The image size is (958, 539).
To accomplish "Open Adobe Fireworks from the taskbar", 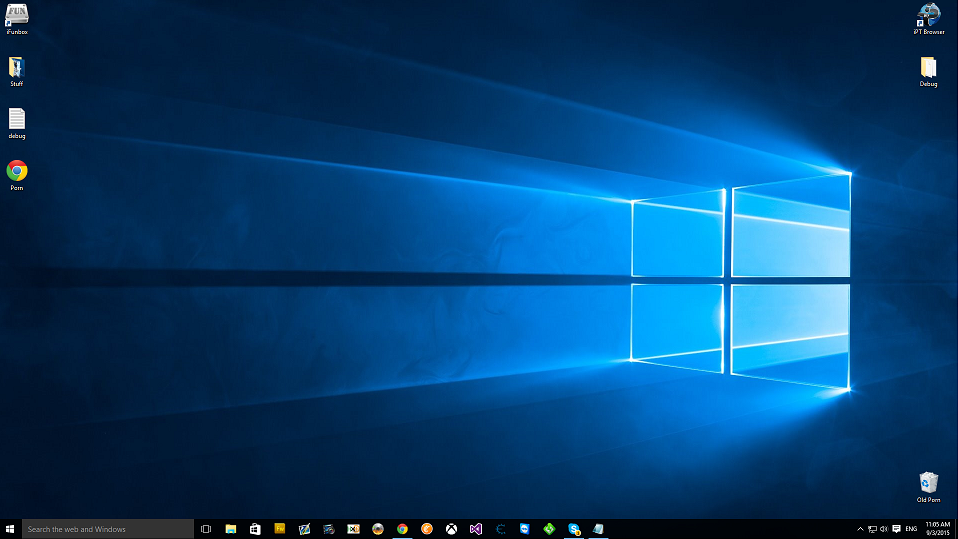I will click(x=280, y=529).
